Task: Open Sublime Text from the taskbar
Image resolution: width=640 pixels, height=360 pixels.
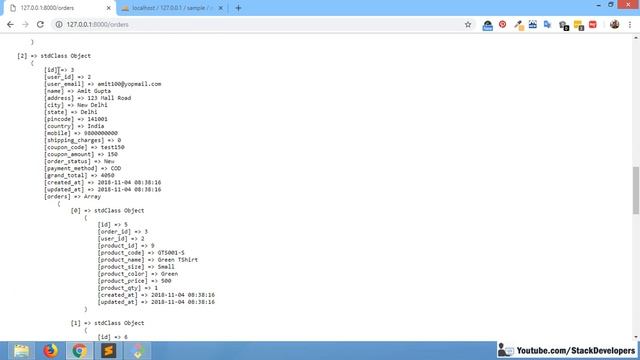Action: pos(109,351)
